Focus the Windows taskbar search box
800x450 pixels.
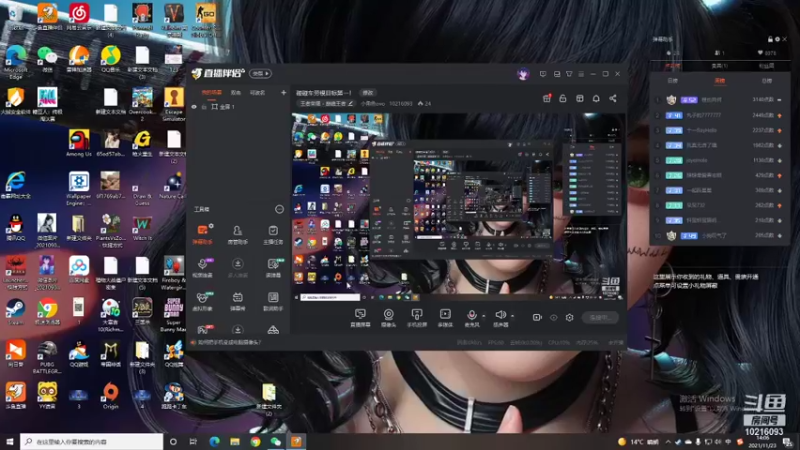pos(92,441)
